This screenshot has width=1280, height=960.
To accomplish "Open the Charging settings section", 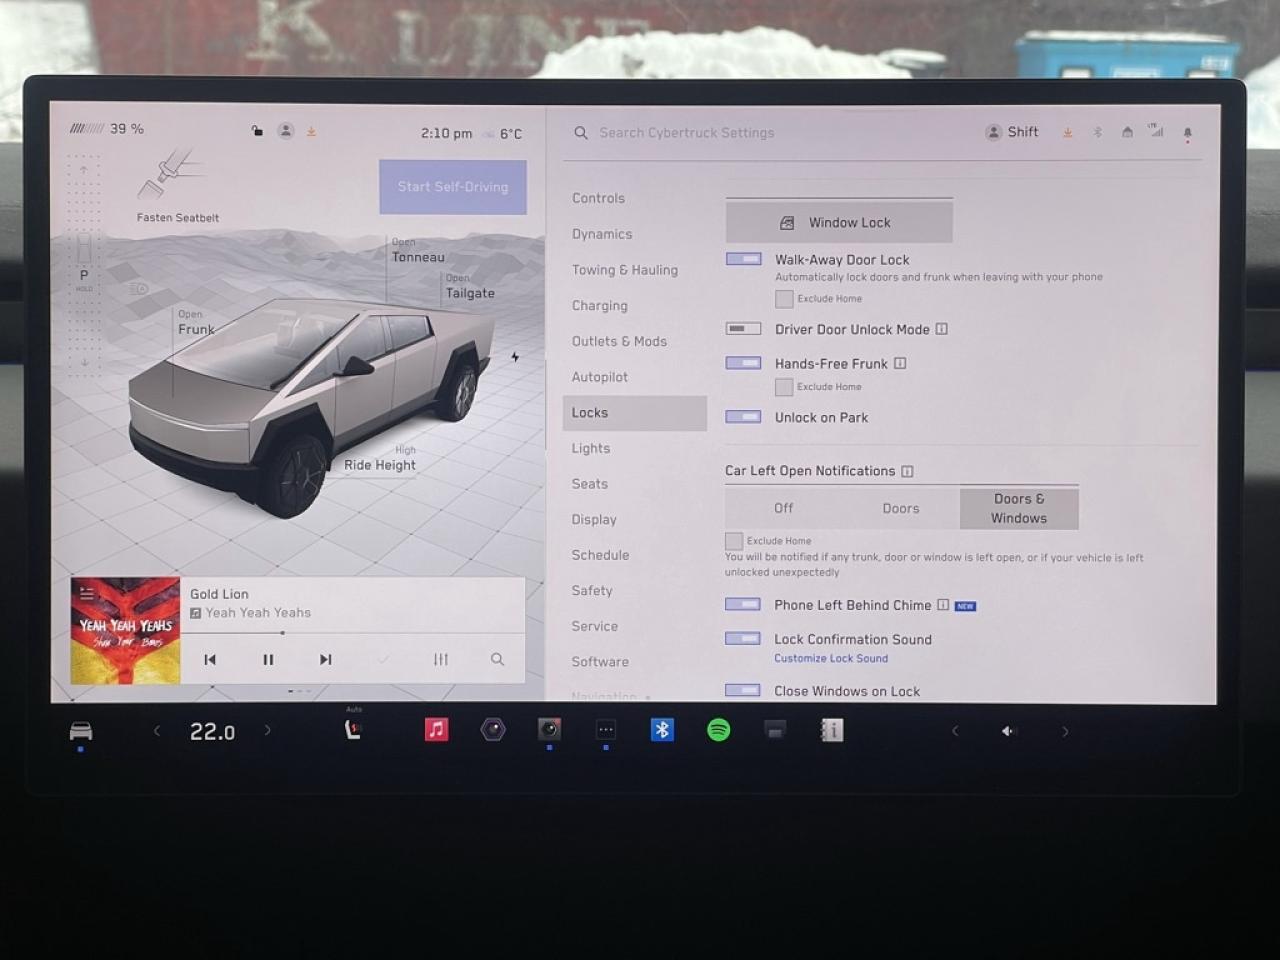I will coord(599,305).
